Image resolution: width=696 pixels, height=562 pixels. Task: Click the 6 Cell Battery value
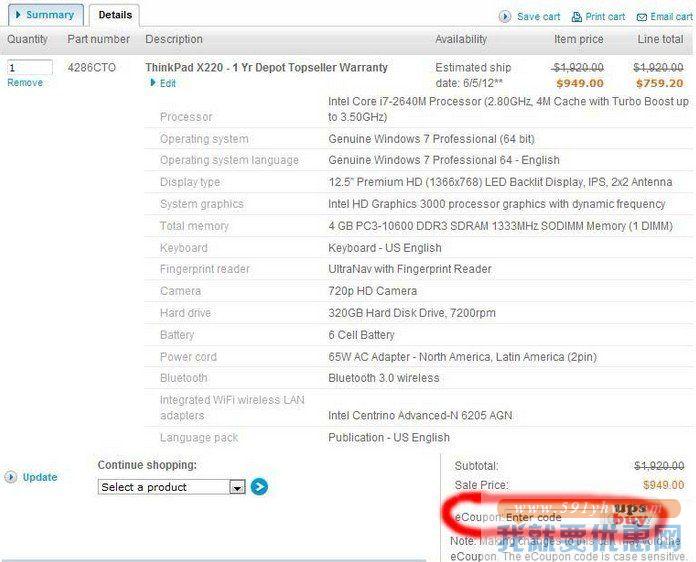pyautogui.click(x=361, y=335)
